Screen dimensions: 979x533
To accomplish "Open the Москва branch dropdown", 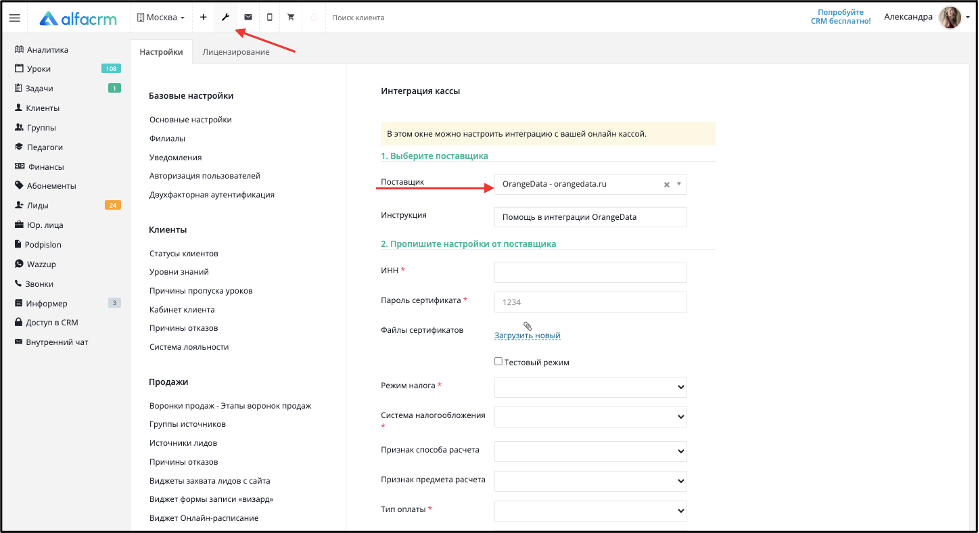I will 160,17.
